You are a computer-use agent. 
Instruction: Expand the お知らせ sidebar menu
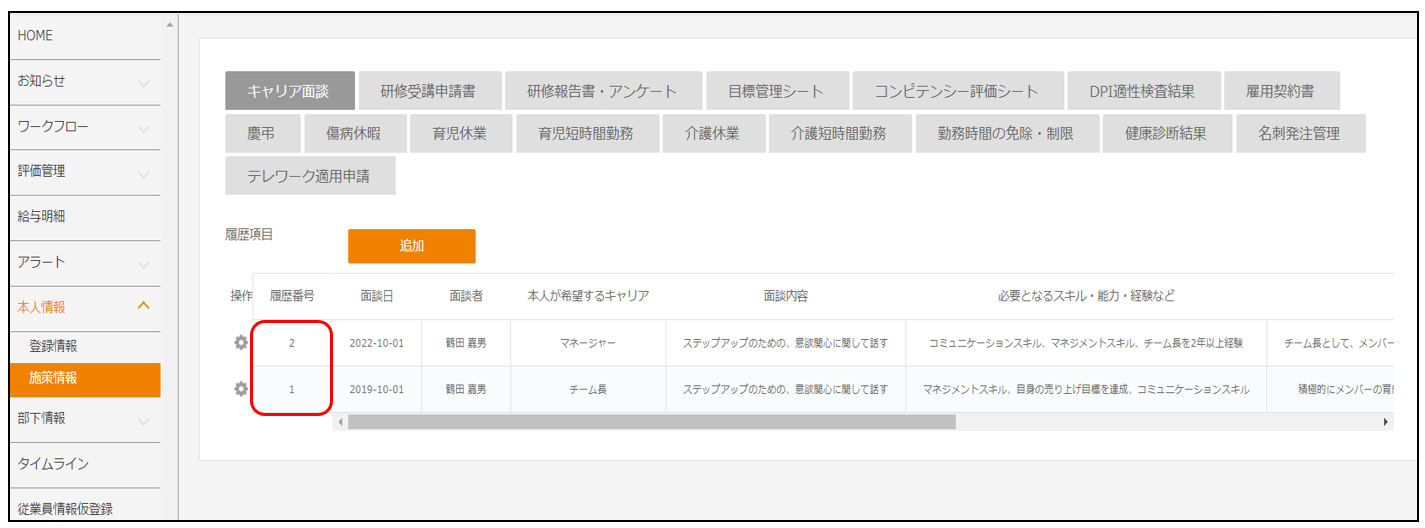pyautogui.click(x=143, y=82)
